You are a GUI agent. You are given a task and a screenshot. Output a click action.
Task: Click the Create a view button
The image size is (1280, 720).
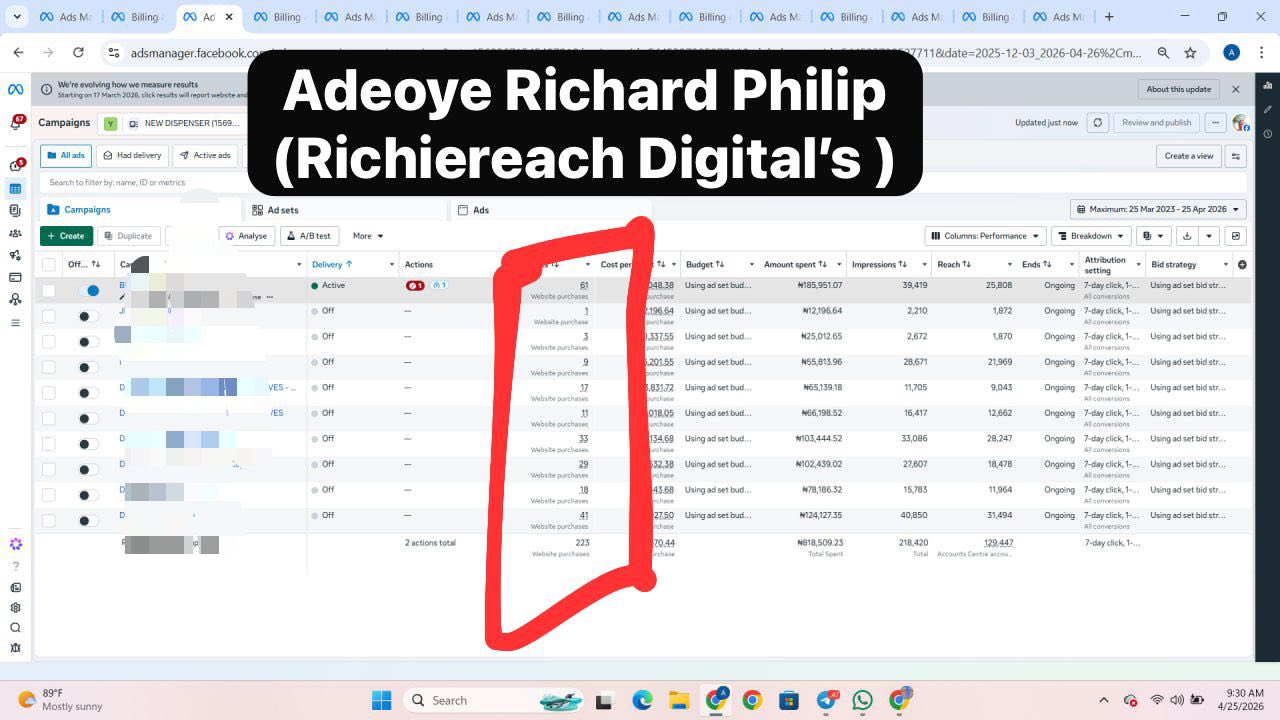pyautogui.click(x=1189, y=156)
